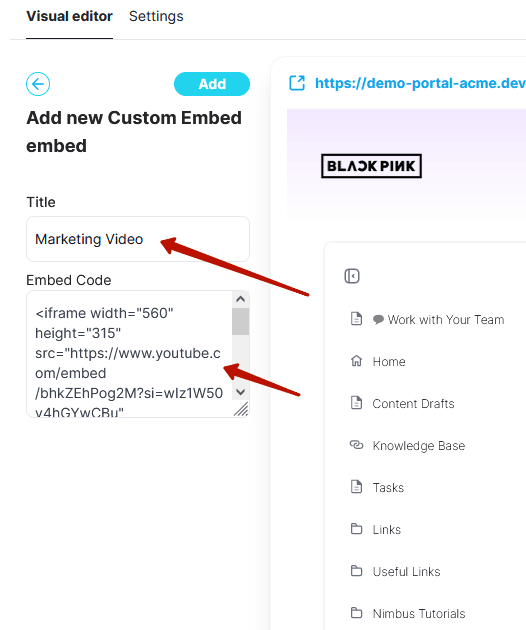Click the back arrow circle icon
Image resolution: width=526 pixels, height=630 pixels.
click(x=38, y=84)
